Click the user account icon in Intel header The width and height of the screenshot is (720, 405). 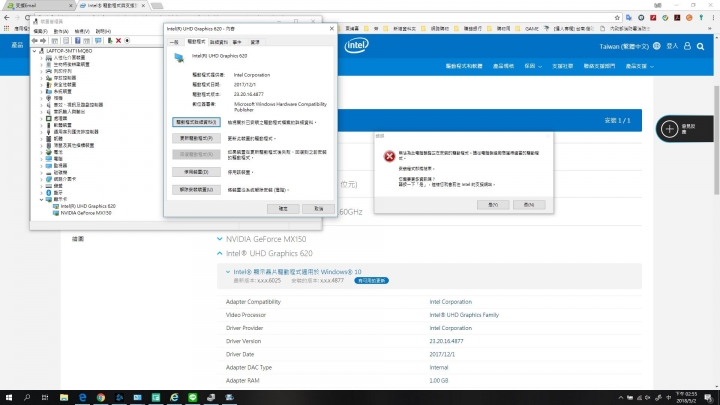pyautogui.click(x=687, y=46)
